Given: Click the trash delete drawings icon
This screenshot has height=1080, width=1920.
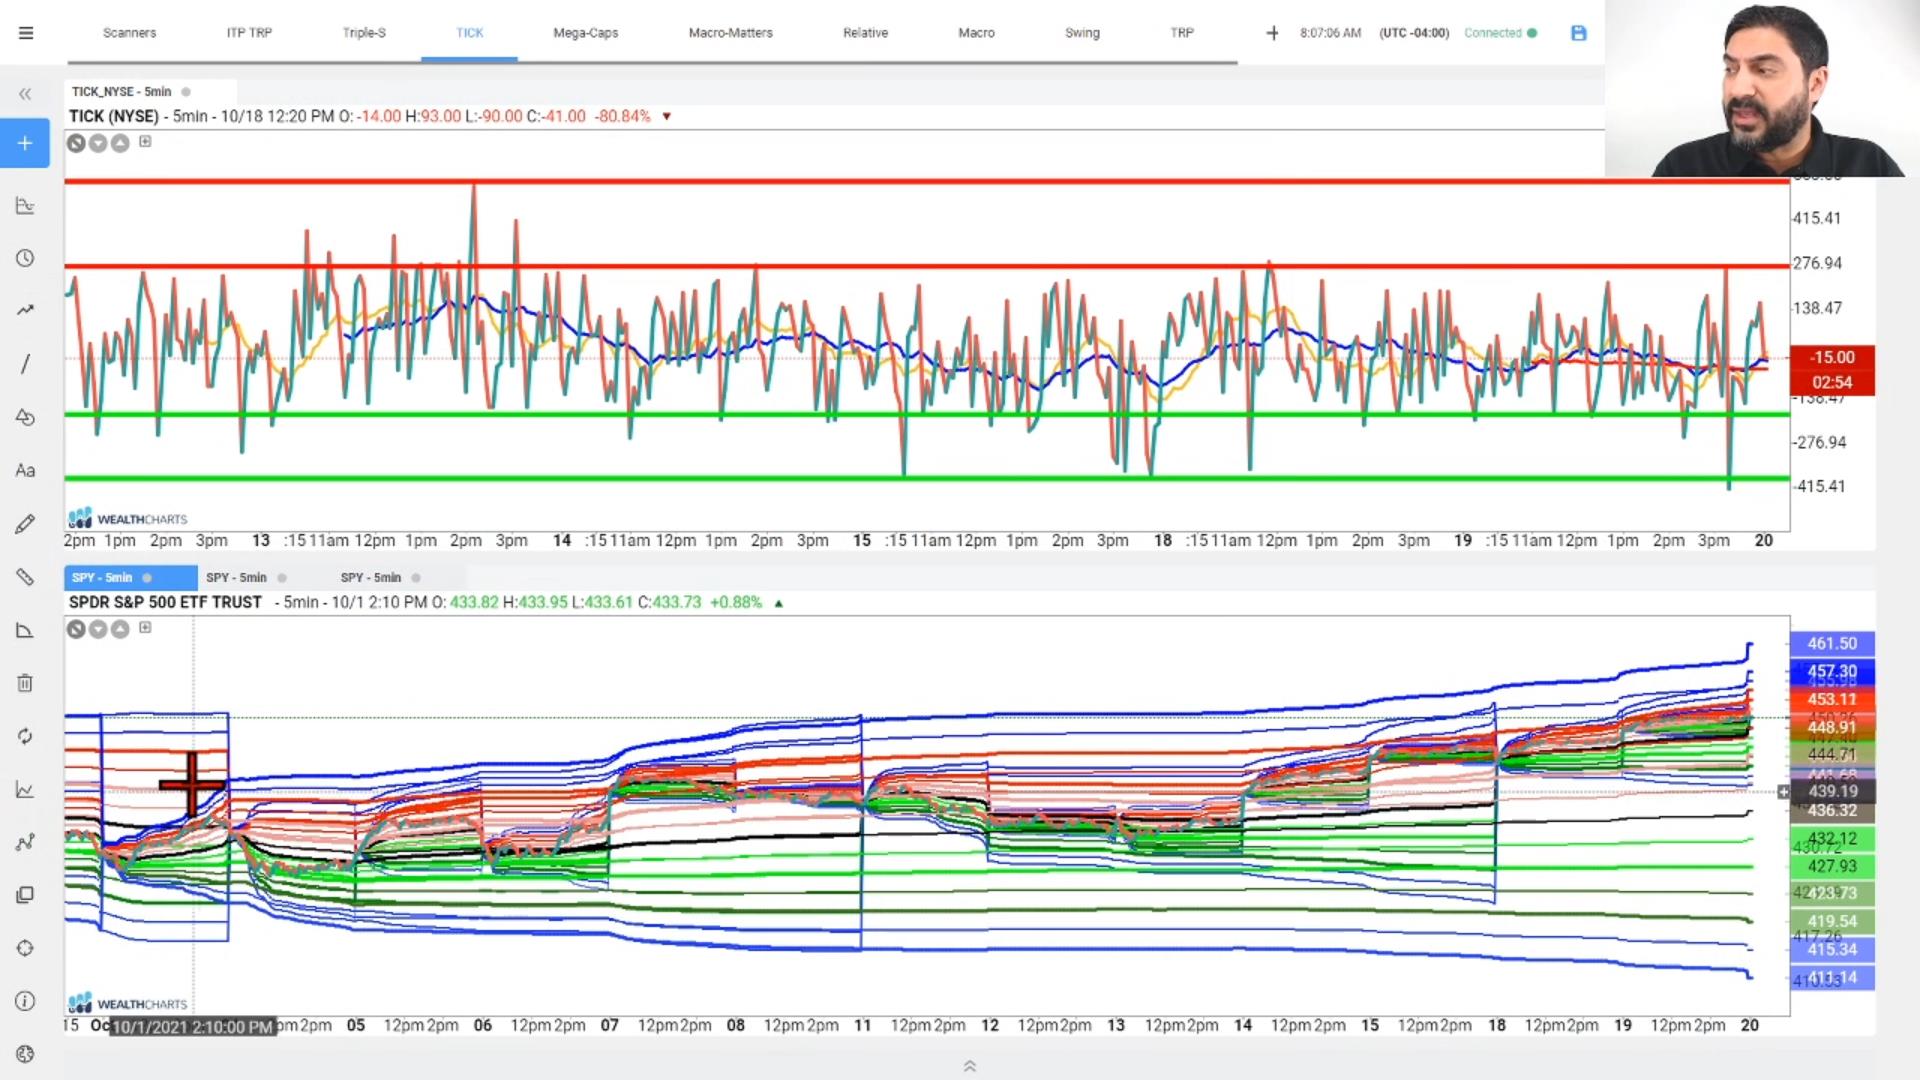Looking at the screenshot, I should pyautogui.click(x=25, y=683).
